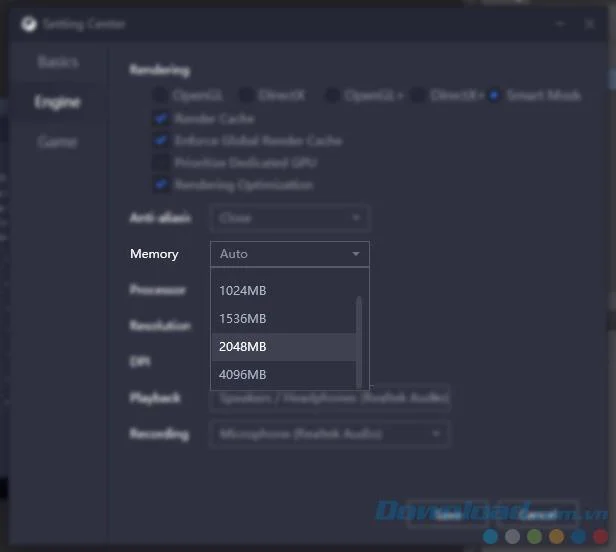The width and height of the screenshot is (616, 552).
Task: Choose the DirectX rendering mode
Action: (x=247, y=95)
